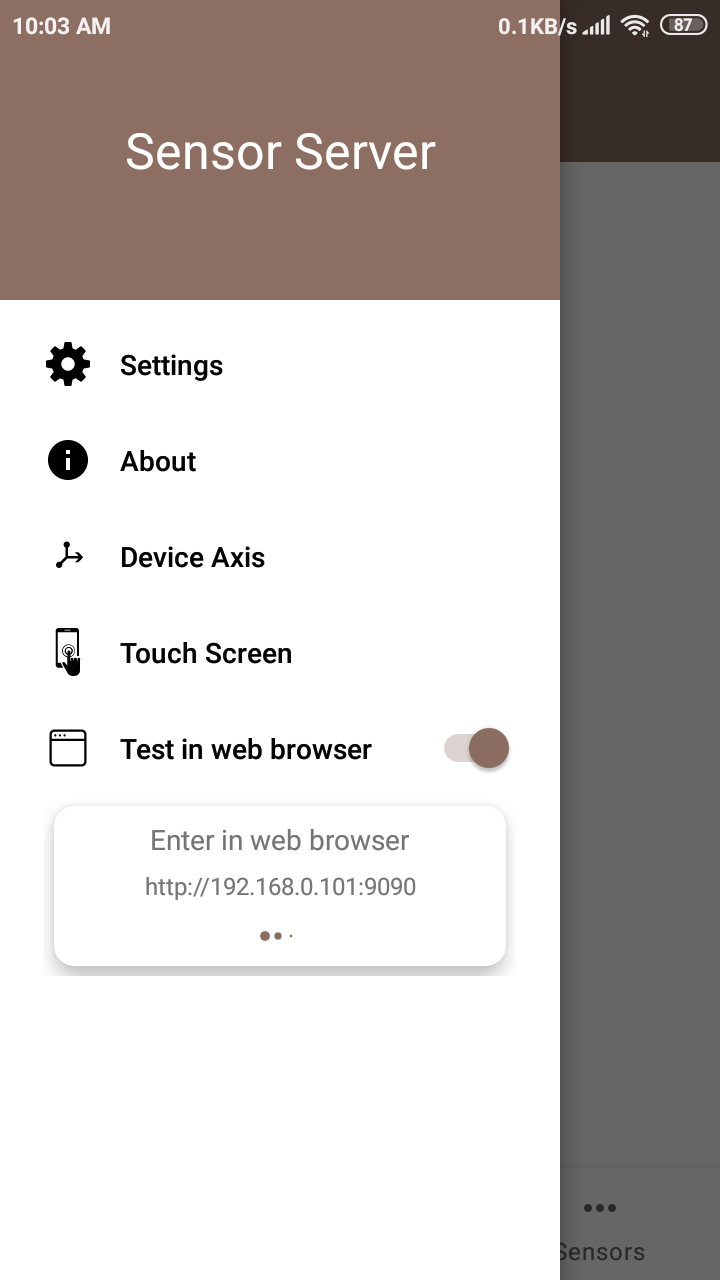Image resolution: width=720 pixels, height=1280 pixels.
Task: Tap the Settings gear icon
Action: [x=68, y=364]
